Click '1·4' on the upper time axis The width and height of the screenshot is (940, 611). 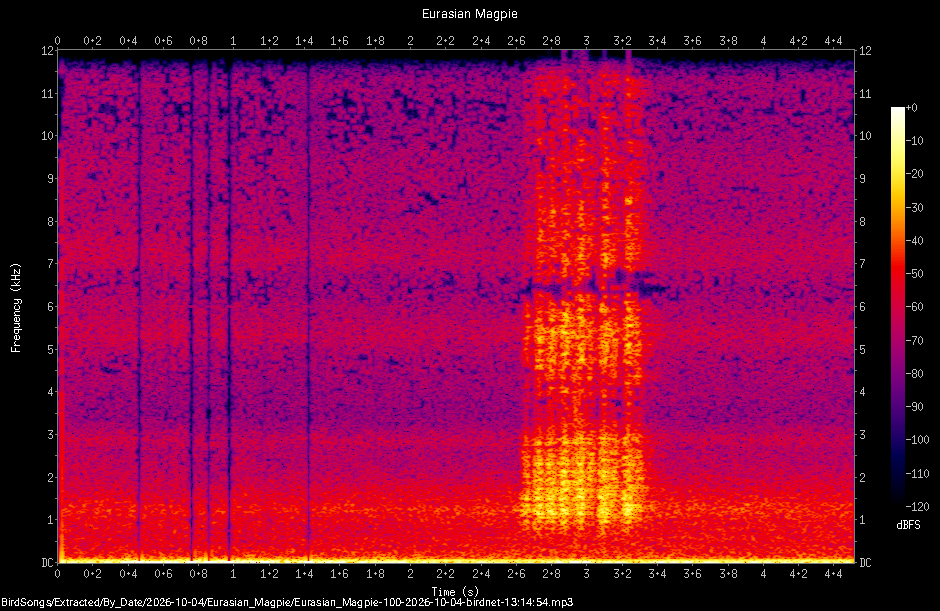point(304,41)
